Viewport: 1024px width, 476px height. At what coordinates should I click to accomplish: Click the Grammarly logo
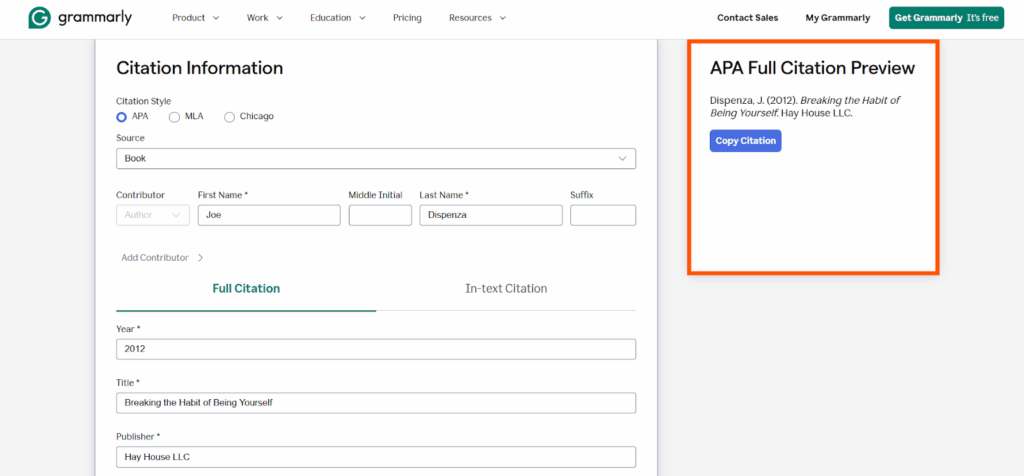click(80, 18)
